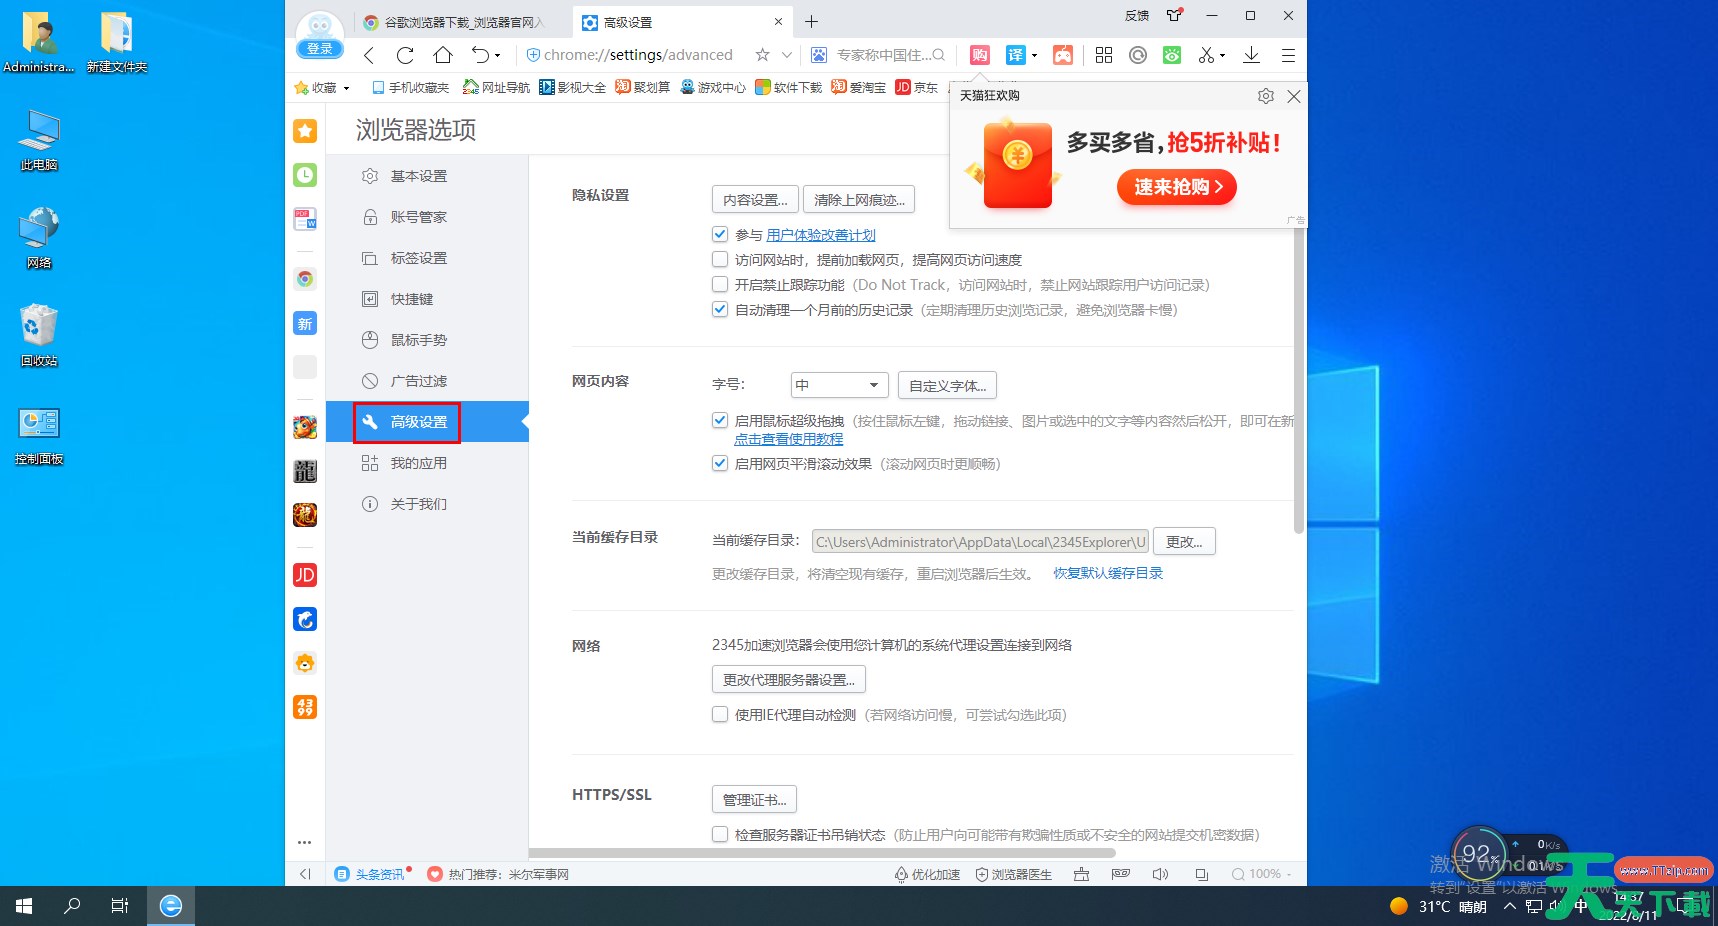Click the 100% page zoom control
This screenshot has height=926, width=1718.
1263,874
